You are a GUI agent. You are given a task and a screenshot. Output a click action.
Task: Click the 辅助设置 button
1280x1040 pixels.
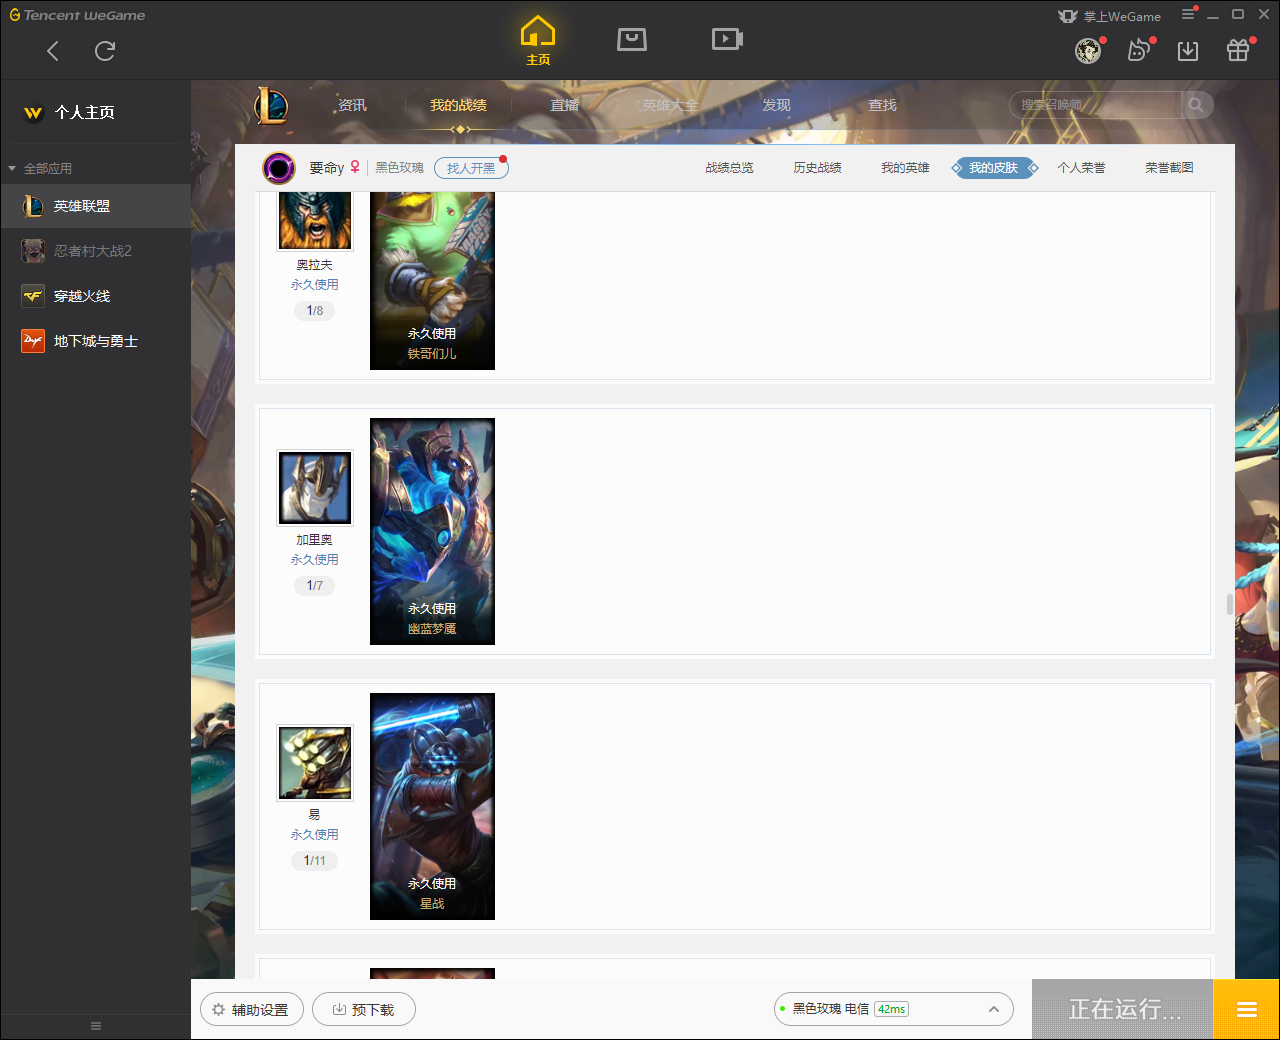[252, 1010]
